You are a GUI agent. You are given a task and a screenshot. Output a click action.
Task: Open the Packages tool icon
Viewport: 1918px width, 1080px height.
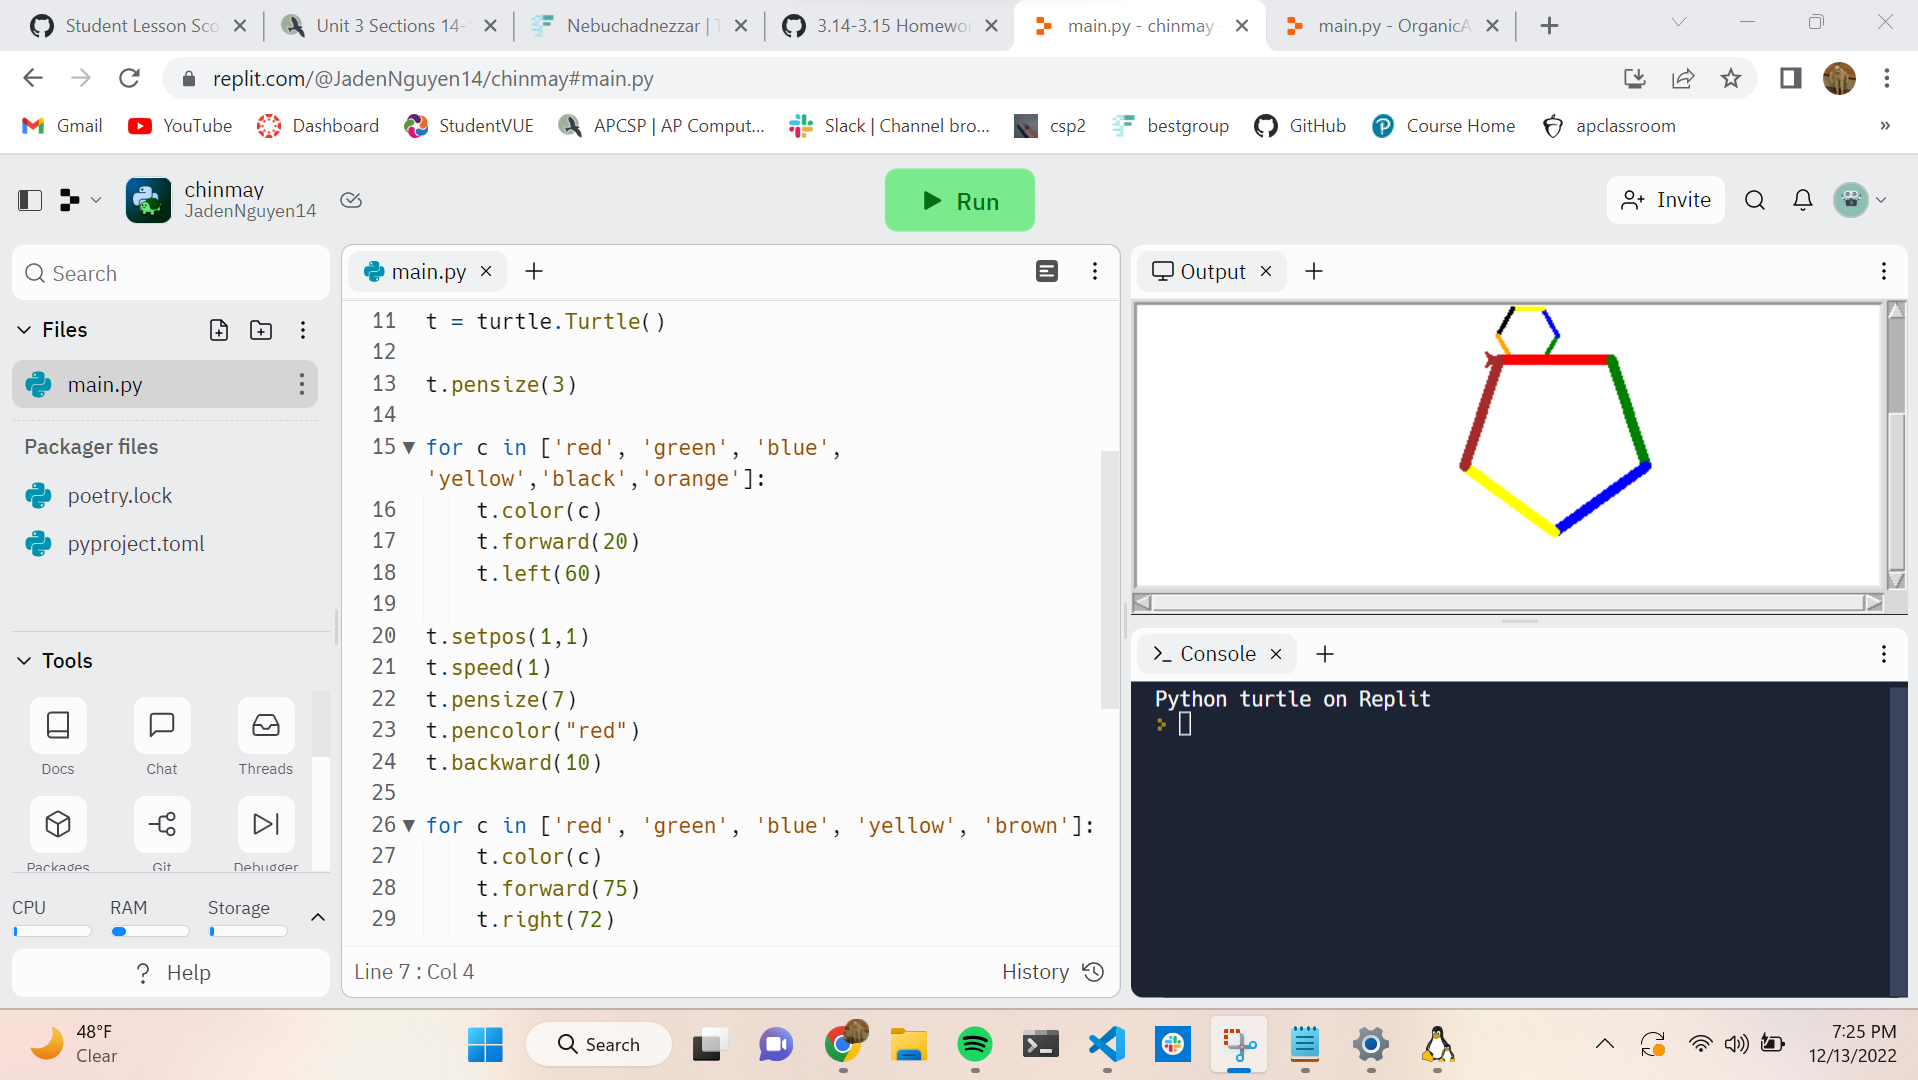pos(58,824)
